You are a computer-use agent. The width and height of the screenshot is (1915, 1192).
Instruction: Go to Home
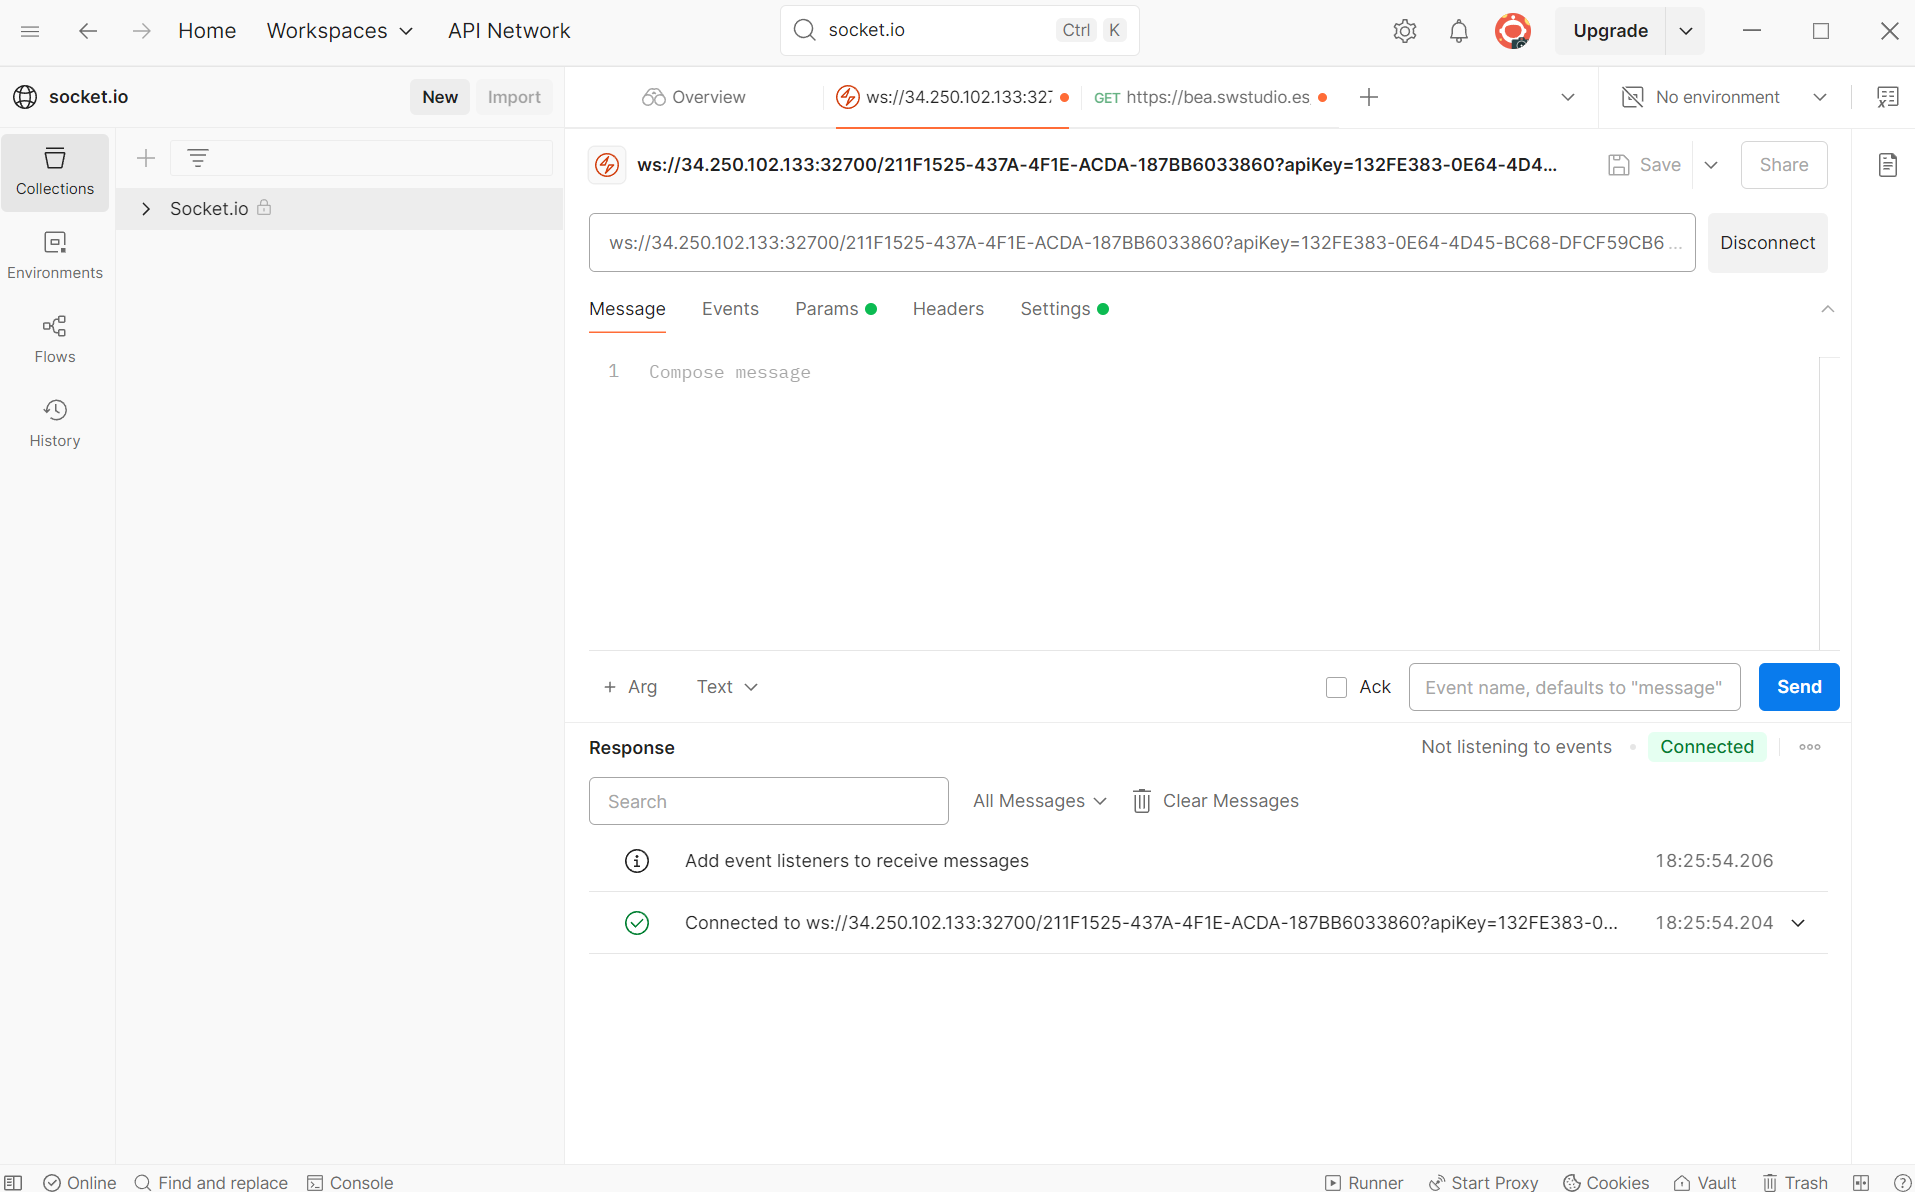pyautogui.click(x=207, y=31)
